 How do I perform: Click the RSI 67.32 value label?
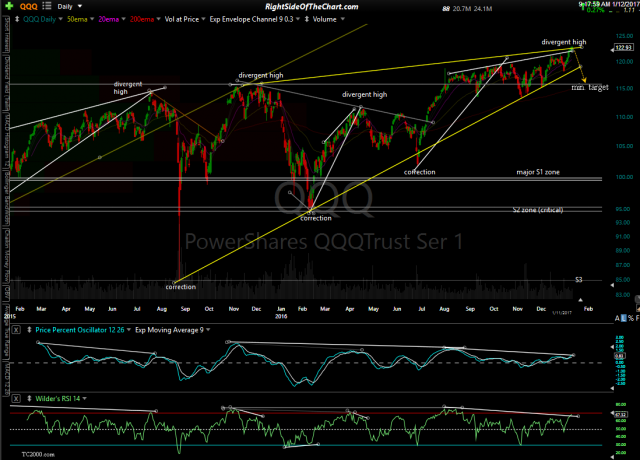pos(620,413)
